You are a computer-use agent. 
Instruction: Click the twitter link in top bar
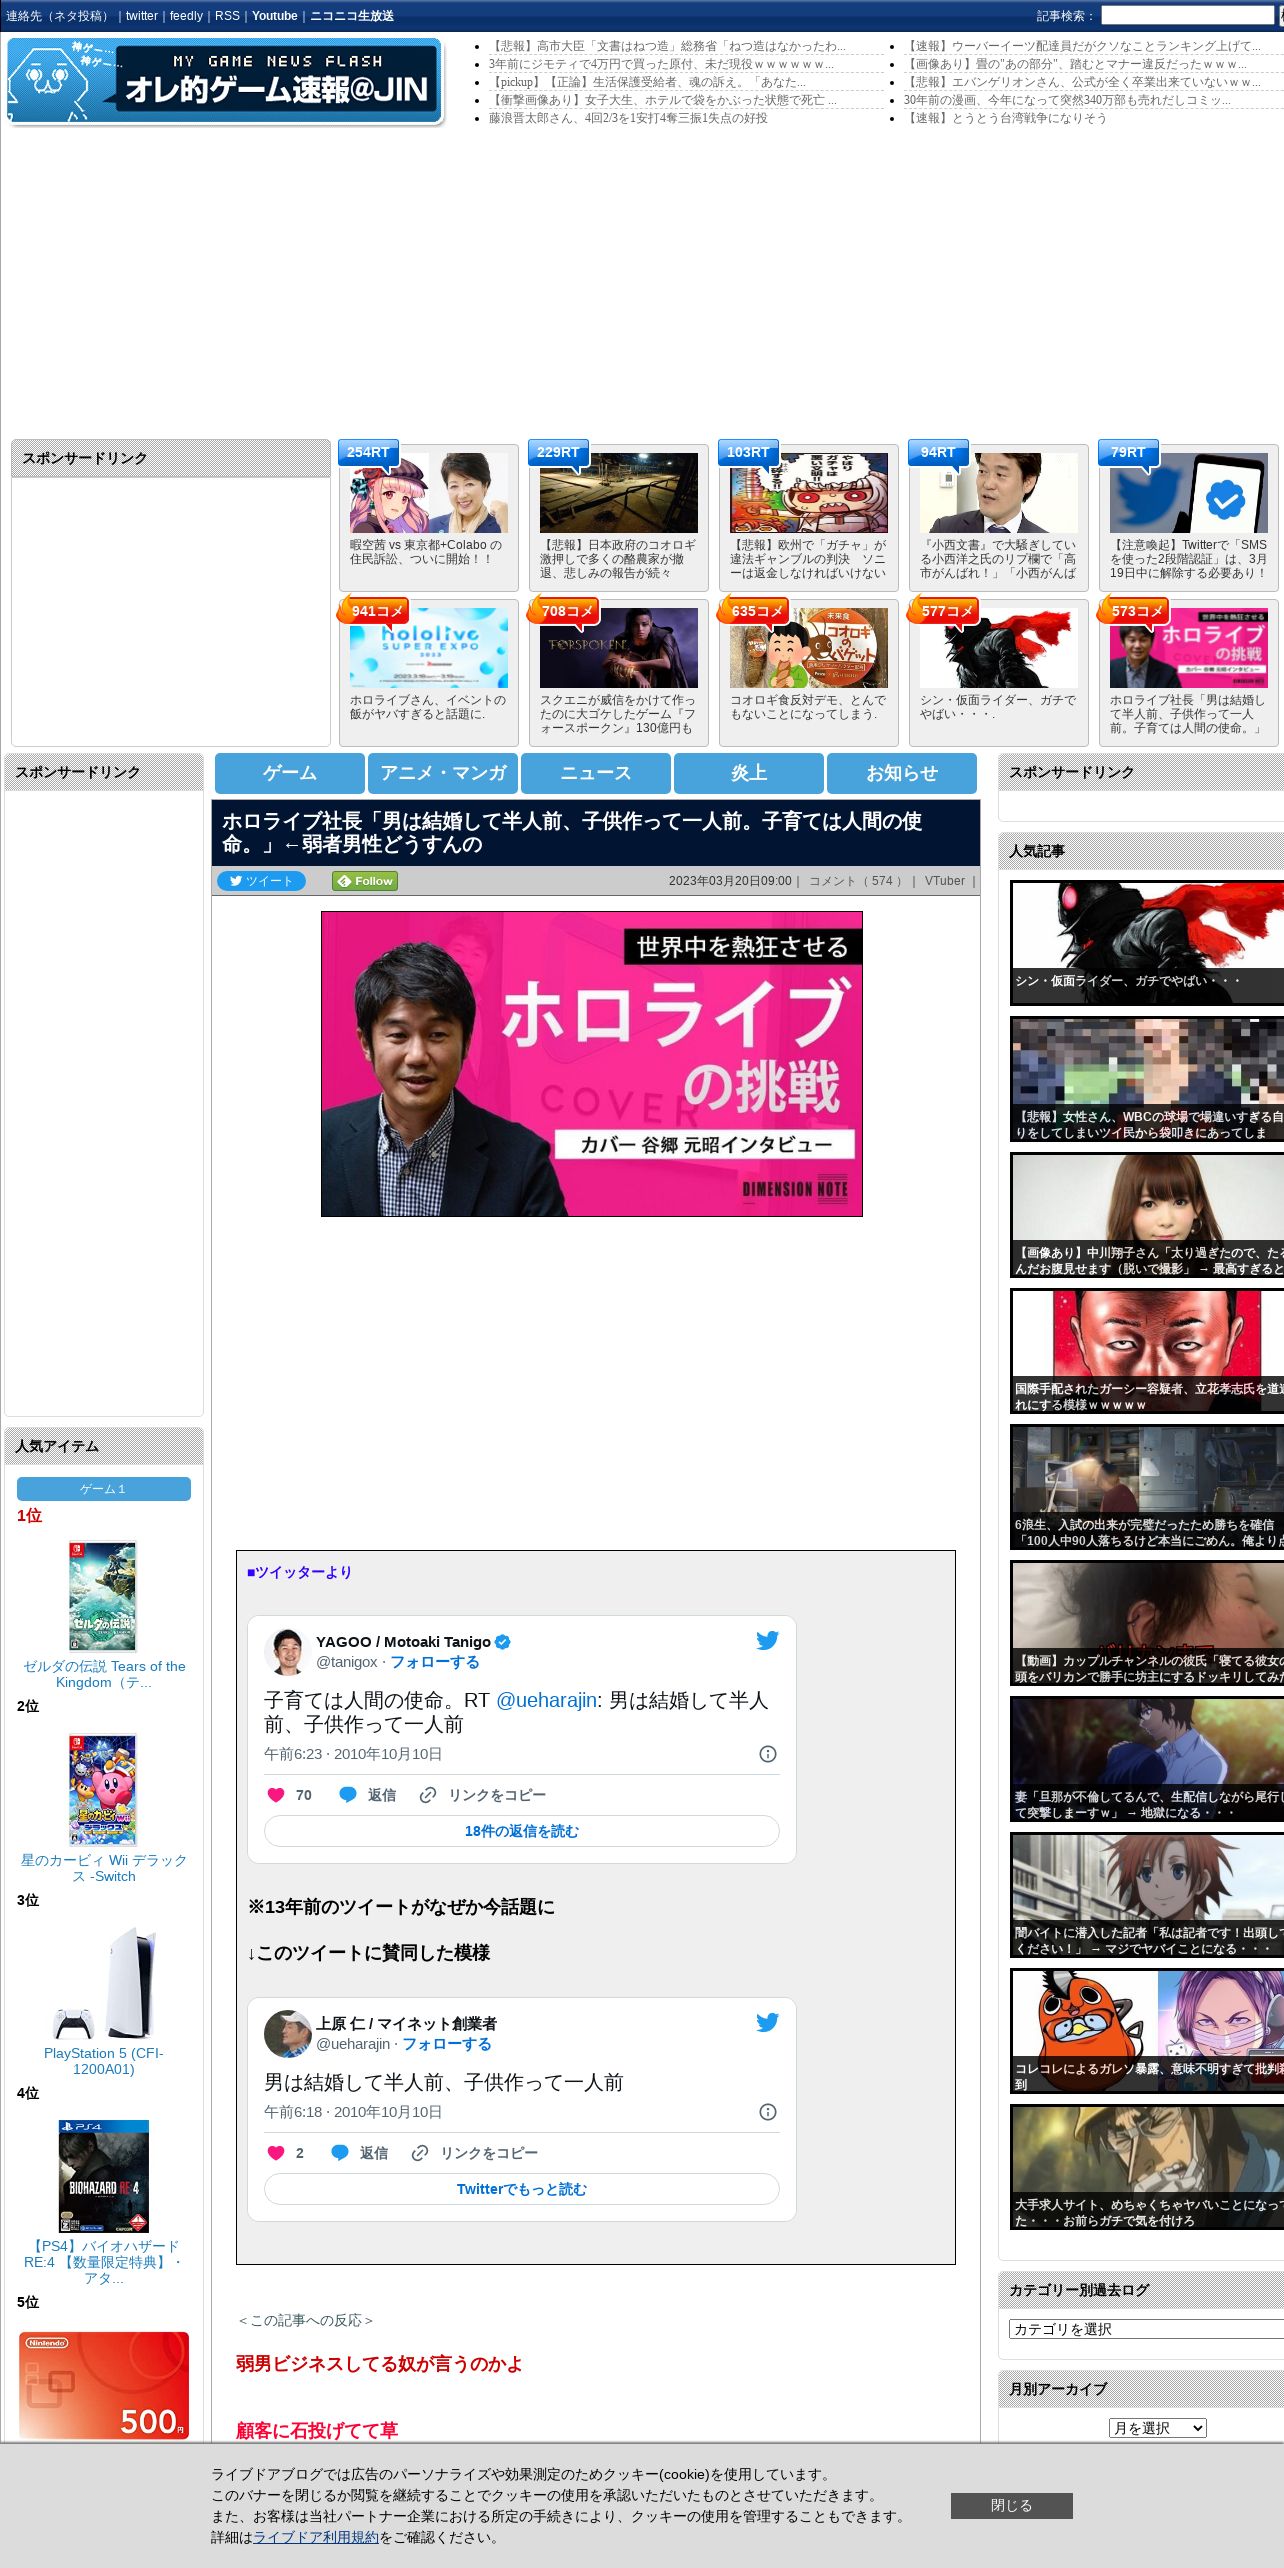tap(142, 16)
